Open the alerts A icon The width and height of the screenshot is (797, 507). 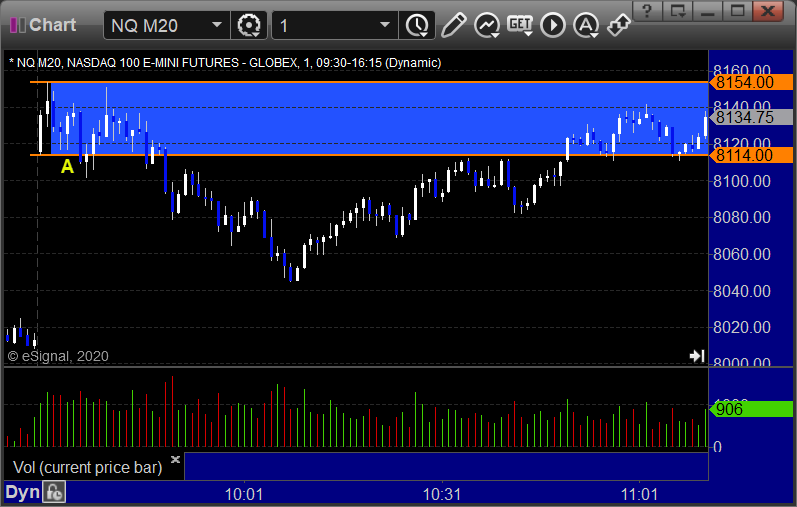[x=586, y=25]
